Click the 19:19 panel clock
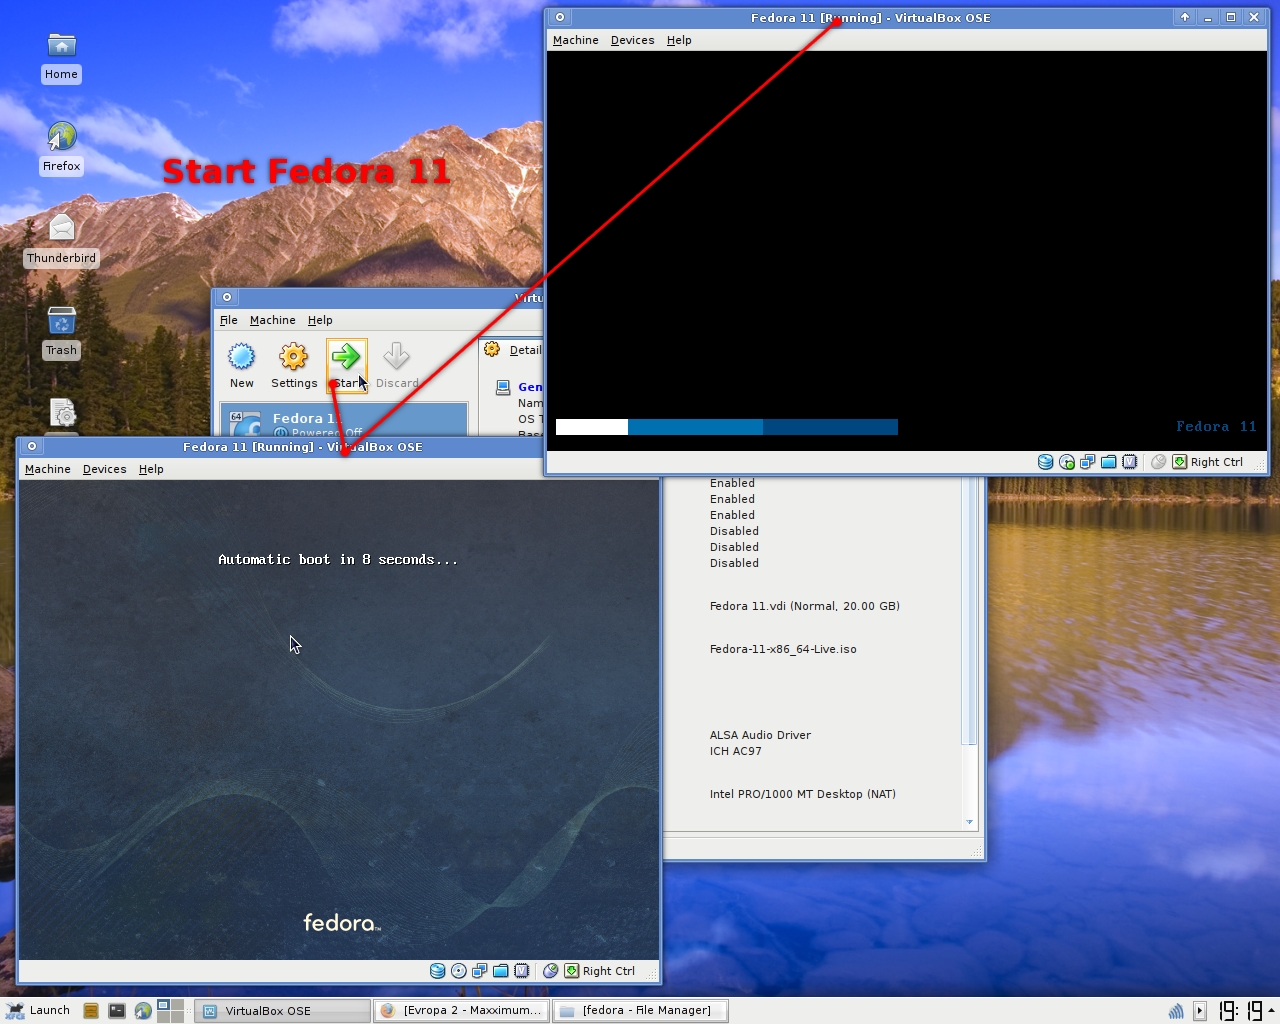Viewport: 1280px width, 1024px height. click(x=1240, y=1011)
